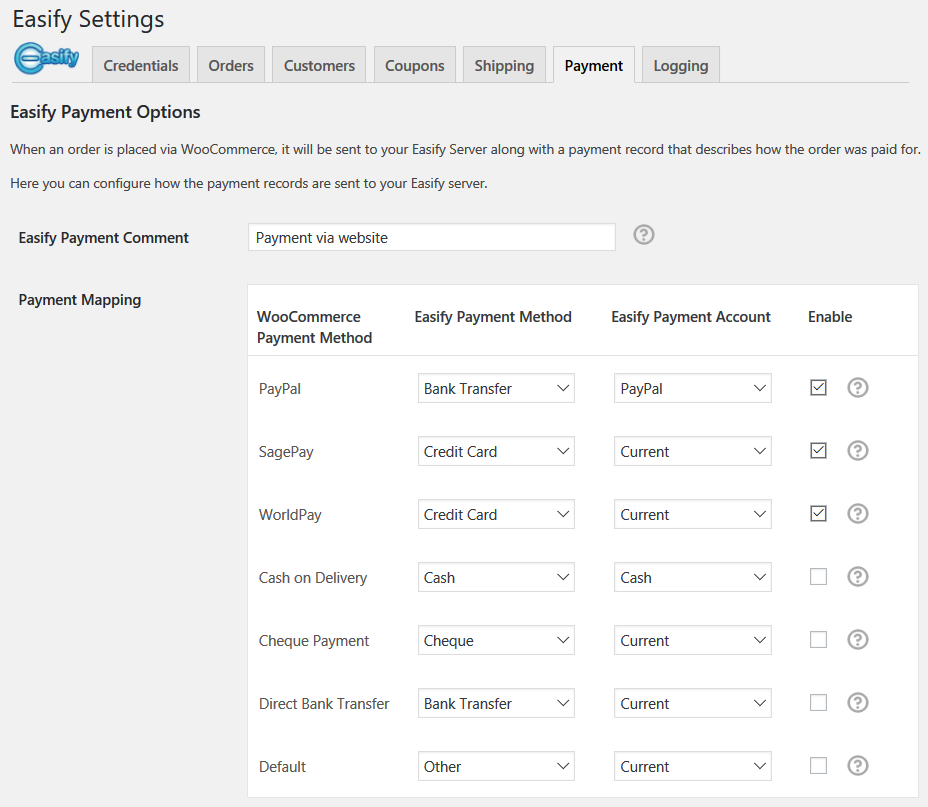The height and width of the screenshot is (807, 928).
Task: Enable the Cheque Payment mapping
Action: pyautogui.click(x=819, y=640)
